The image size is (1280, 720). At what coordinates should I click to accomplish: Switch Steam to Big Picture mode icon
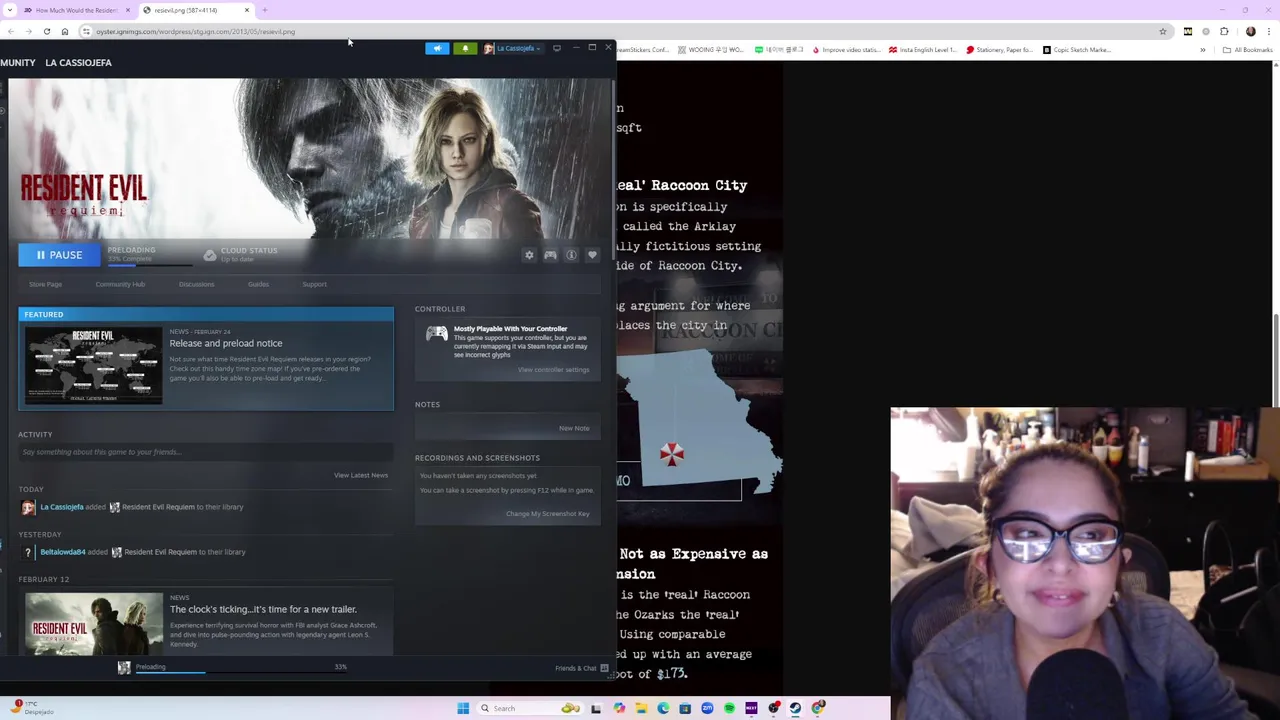(557, 48)
